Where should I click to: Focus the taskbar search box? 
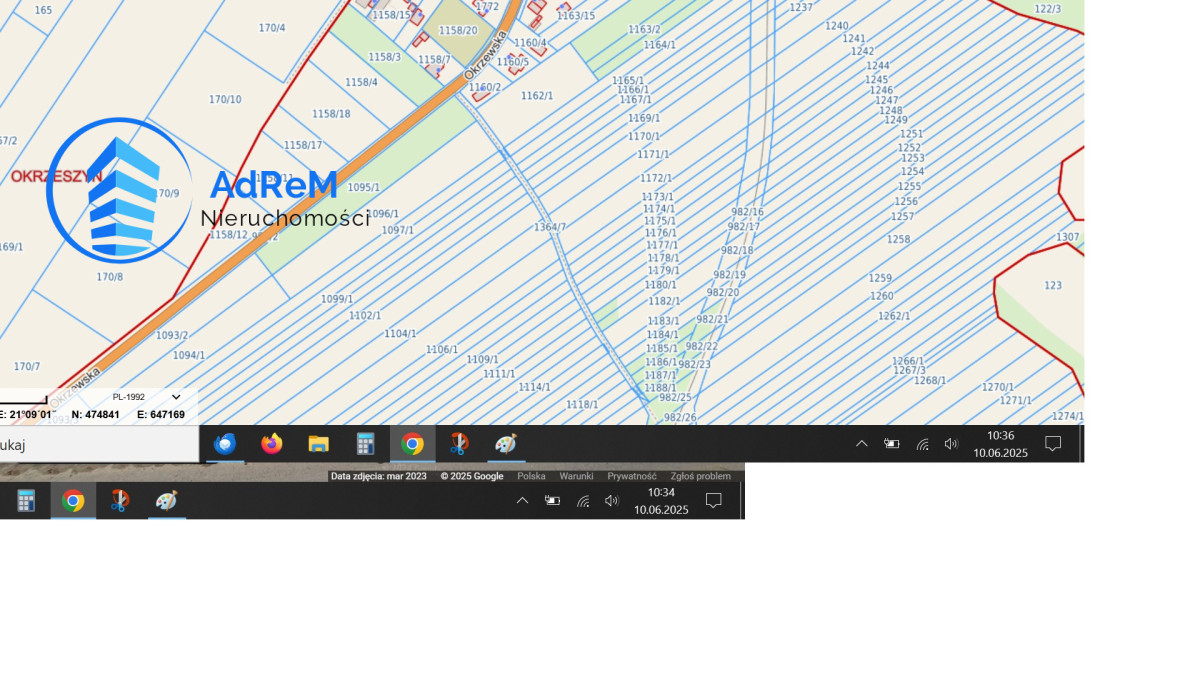[99, 445]
